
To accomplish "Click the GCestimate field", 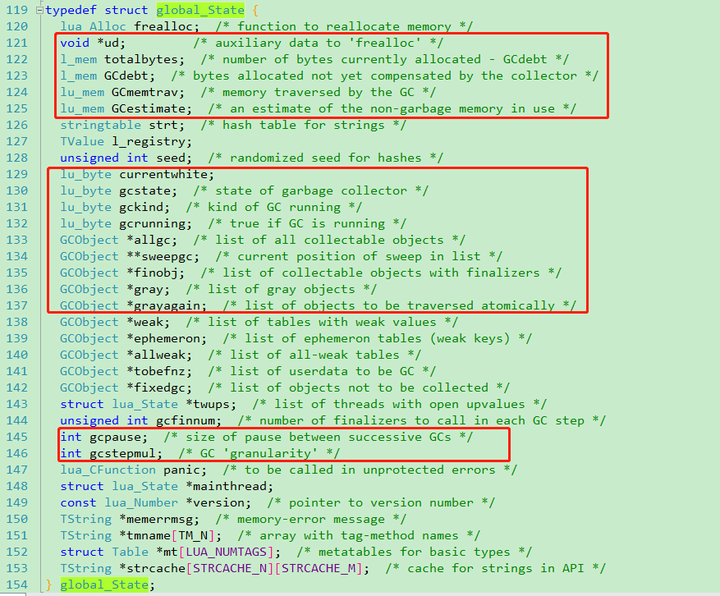I will [x=149, y=109].
